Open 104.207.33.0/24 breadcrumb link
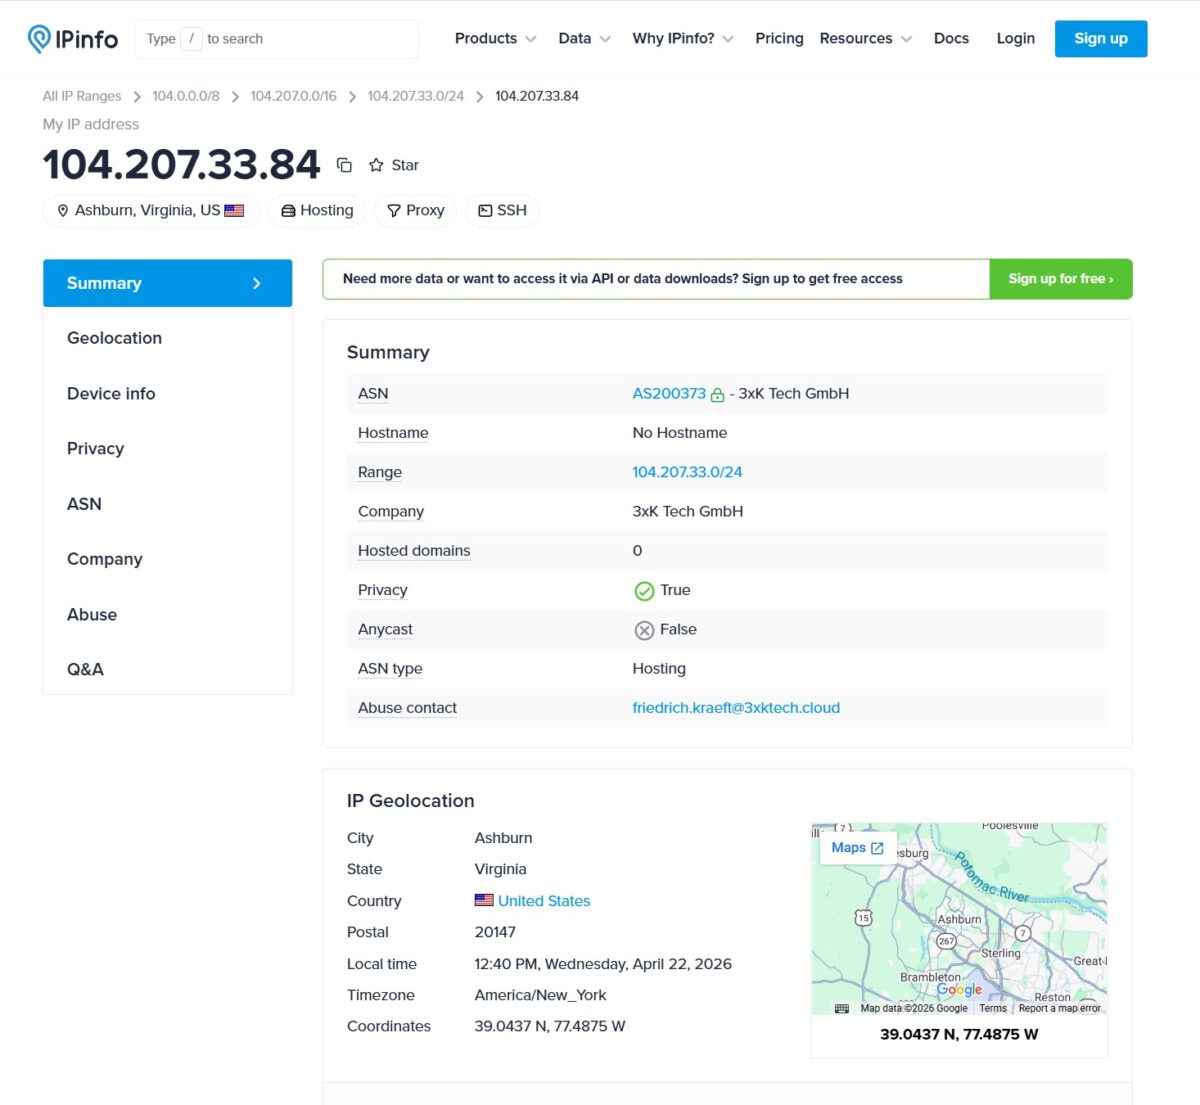Screen dimensions: 1200x1105 click(x=415, y=96)
